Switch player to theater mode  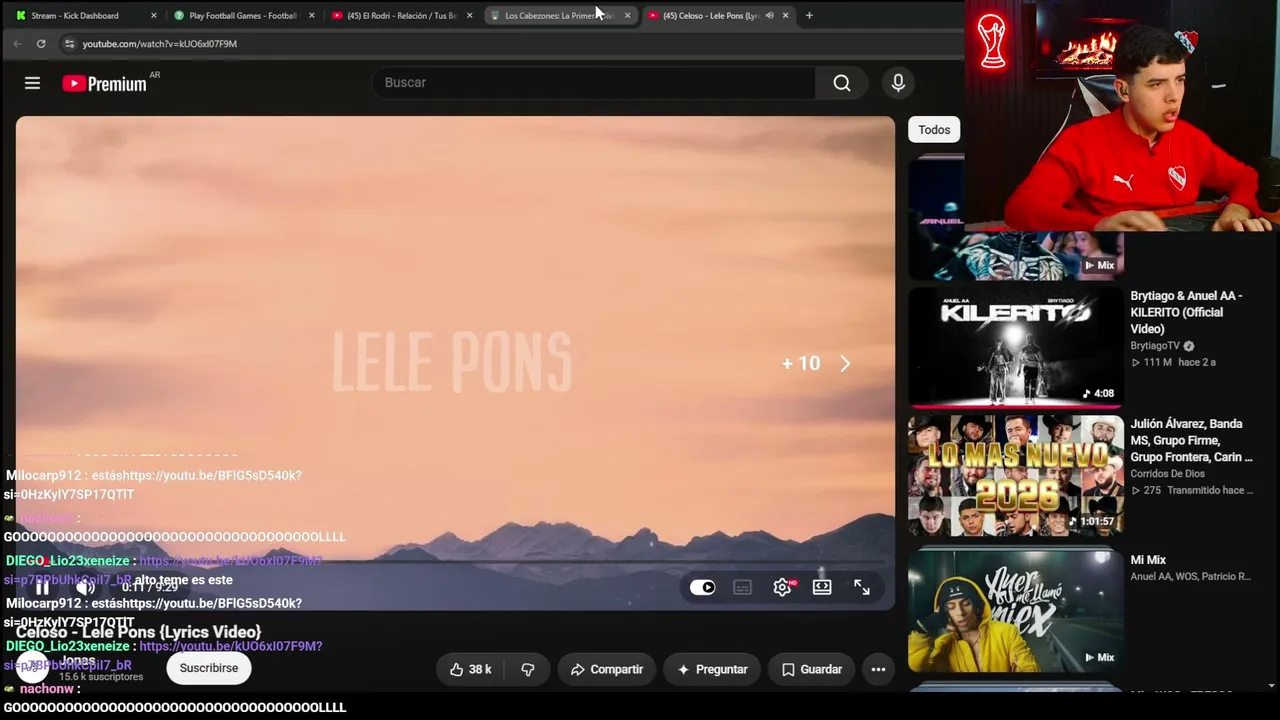(x=822, y=587)
